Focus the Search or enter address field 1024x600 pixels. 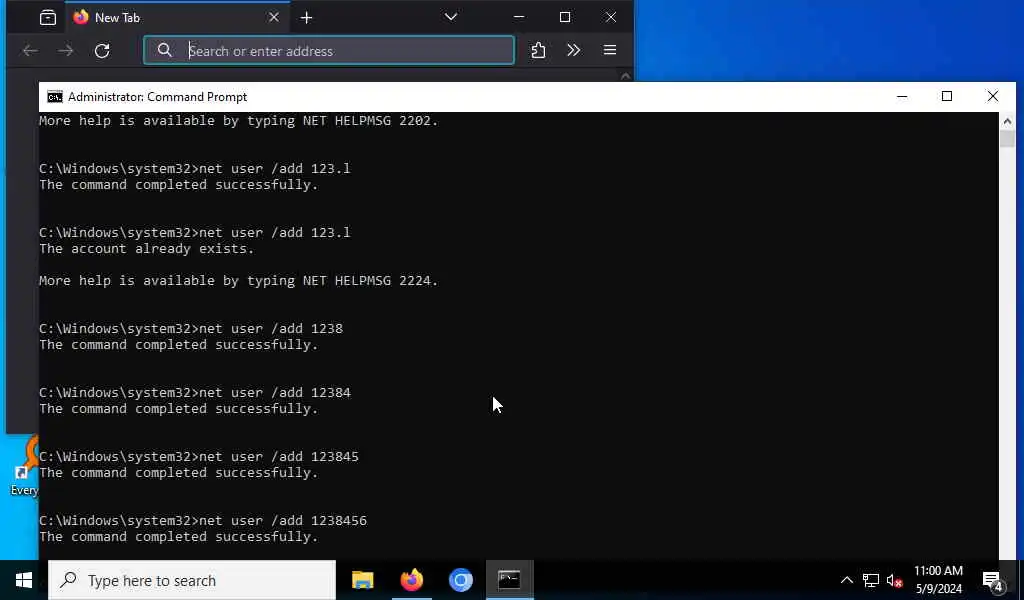pos(329,50)
